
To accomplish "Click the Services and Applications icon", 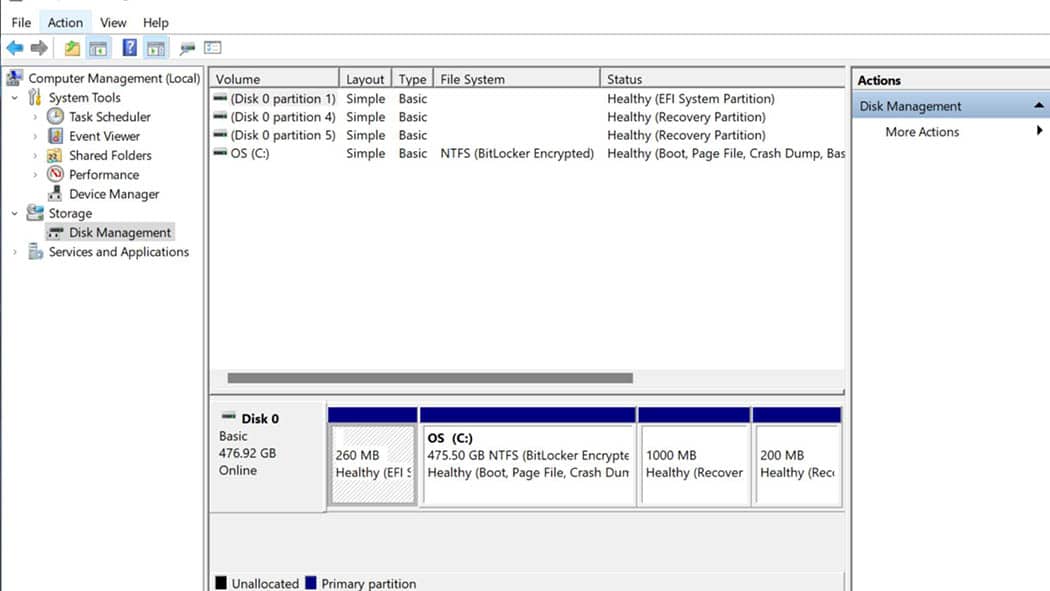I will pyautogui.click(x=35, y=252).
